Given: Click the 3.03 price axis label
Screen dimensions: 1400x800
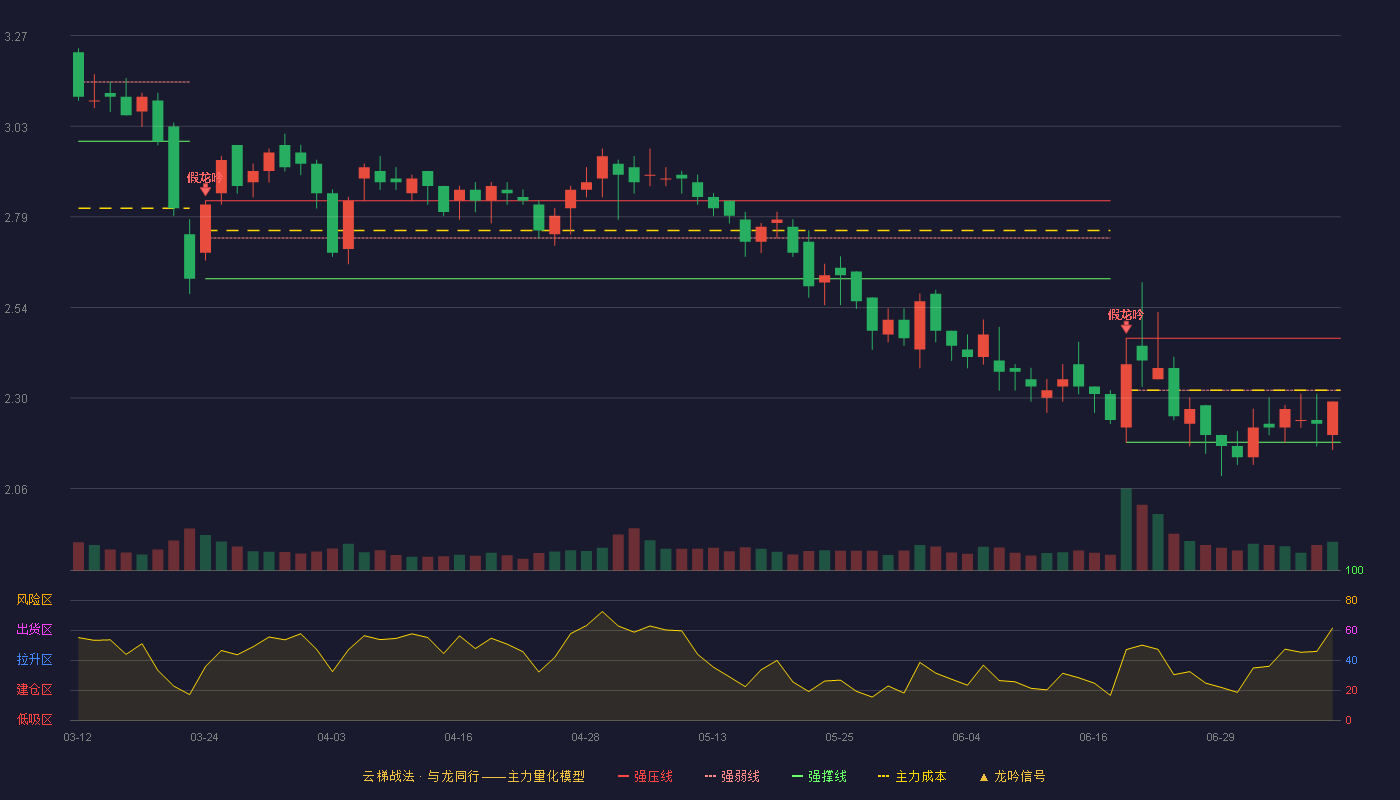Looking at the screenshot, I should 16,128.
